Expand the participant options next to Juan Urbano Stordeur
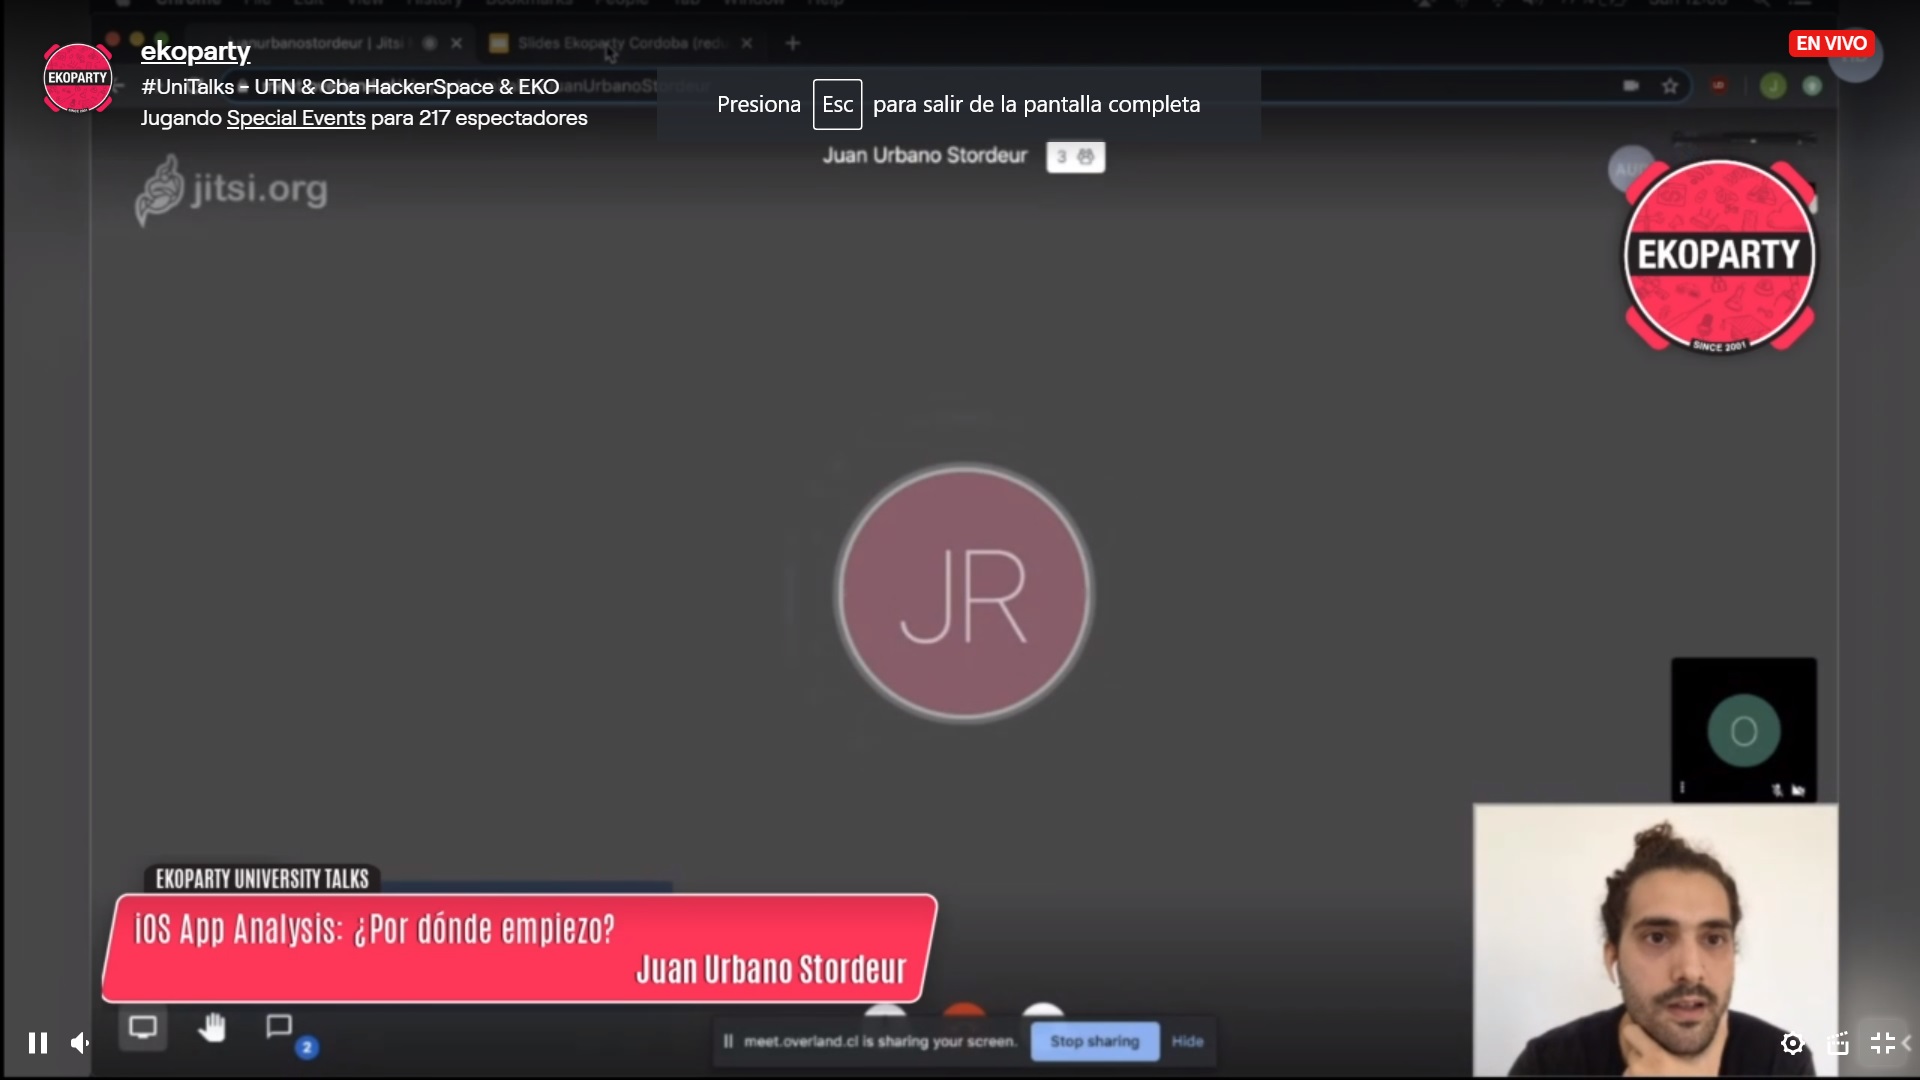 1075,156
